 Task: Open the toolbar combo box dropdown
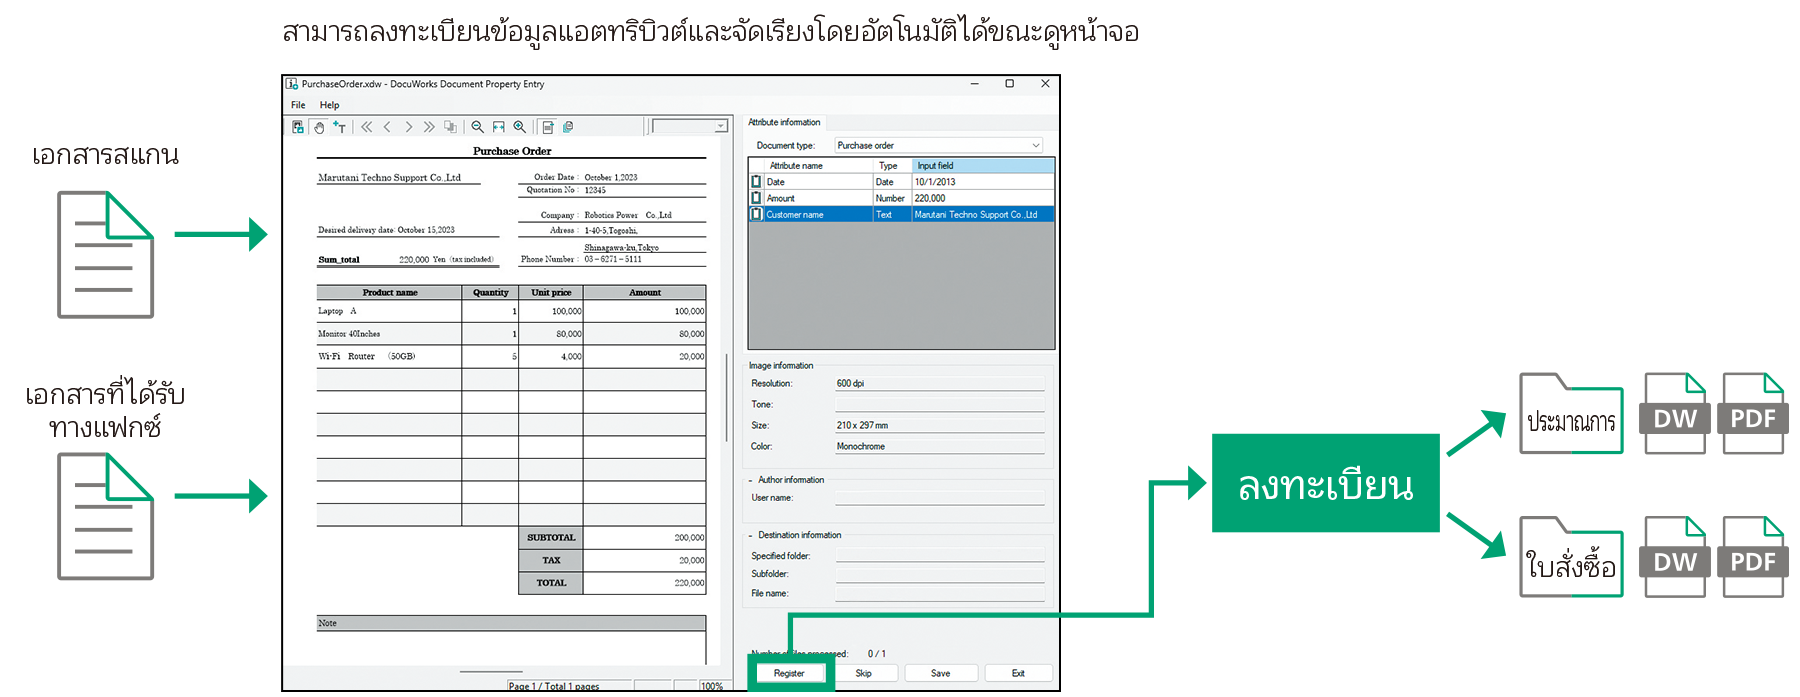coord(720,127)
